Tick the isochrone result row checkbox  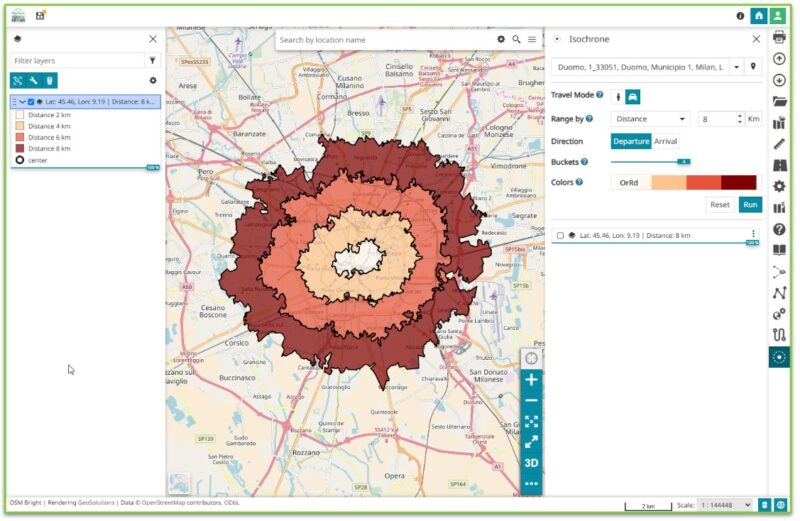pos(560,236)
